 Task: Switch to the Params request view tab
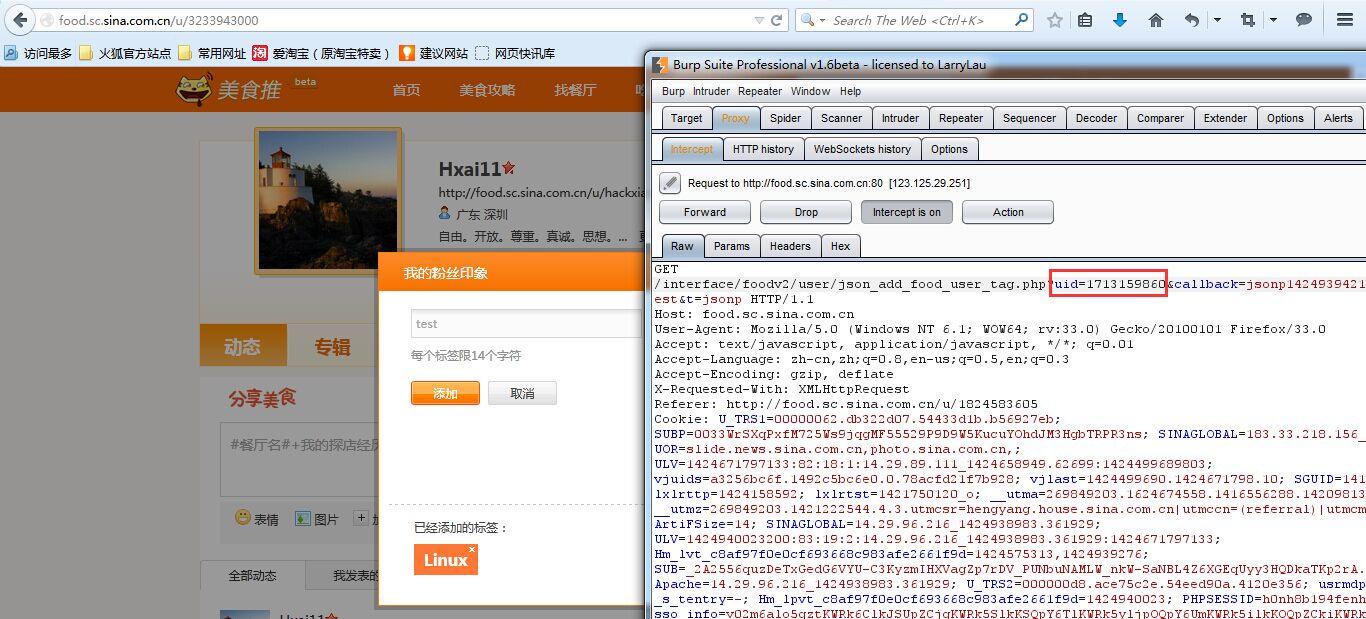[x=732, y=246]
